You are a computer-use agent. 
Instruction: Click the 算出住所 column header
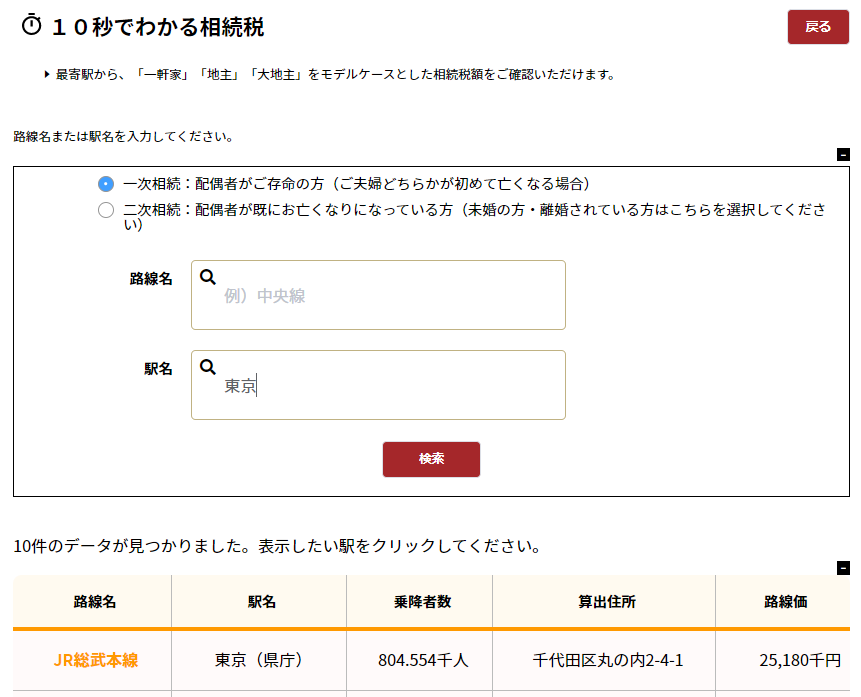[x=606, y=602]
